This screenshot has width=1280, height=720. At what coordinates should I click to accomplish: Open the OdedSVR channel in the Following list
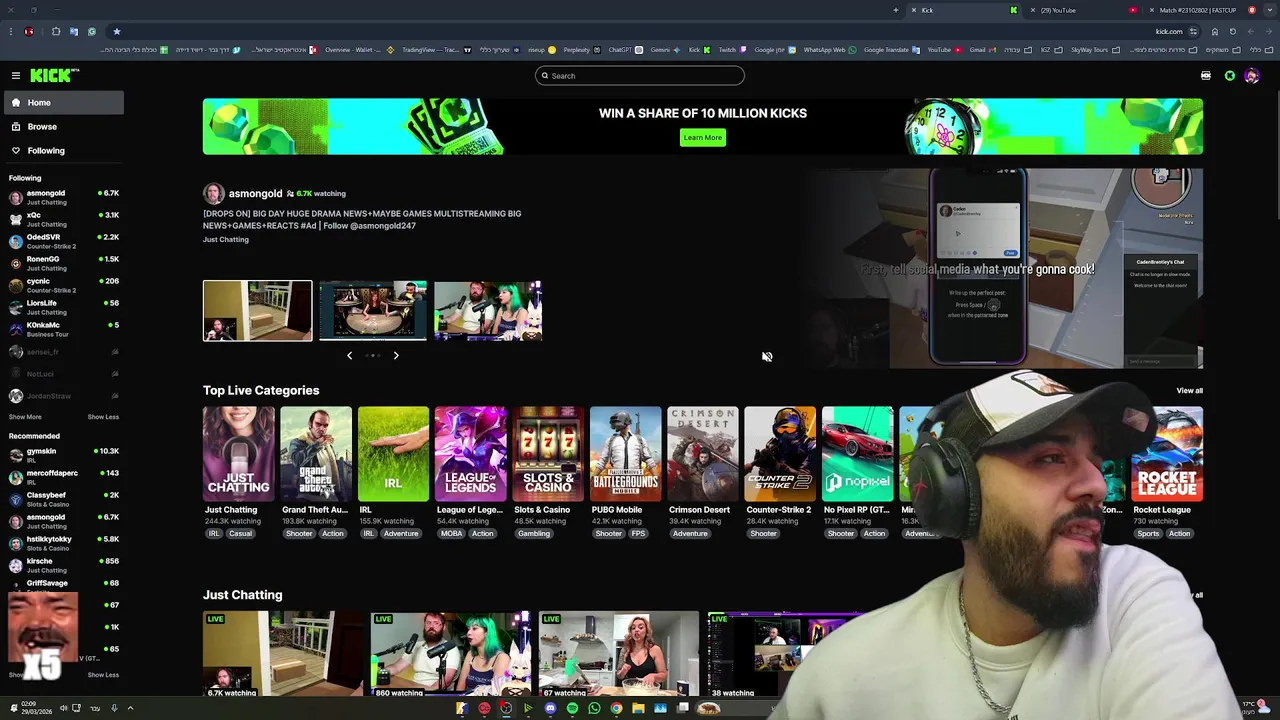pyautogui.click(x=63, y=241)
